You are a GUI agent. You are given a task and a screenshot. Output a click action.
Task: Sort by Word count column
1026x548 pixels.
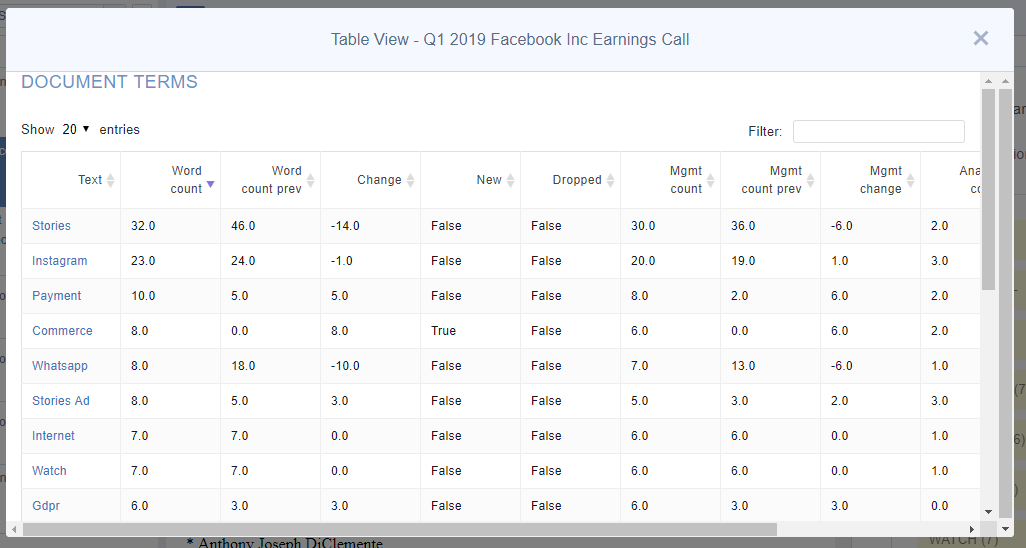pyautogui.click(x=171, y=180)
